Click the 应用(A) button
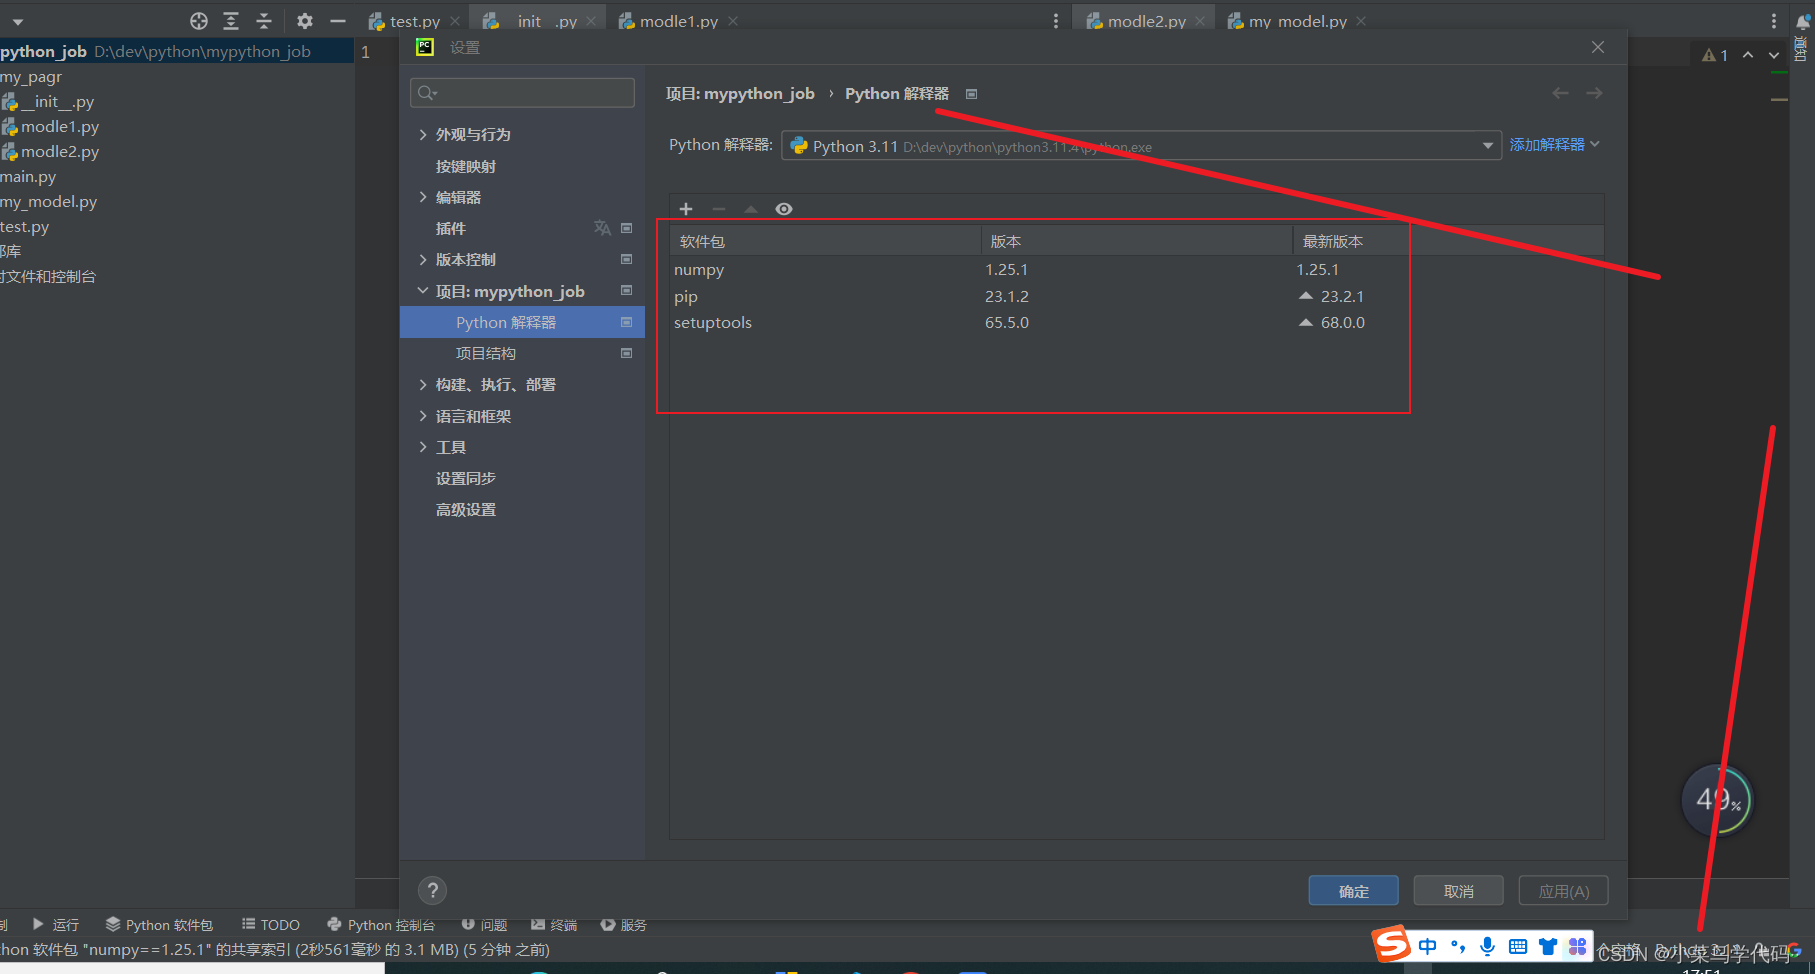 click(1563, 891)
